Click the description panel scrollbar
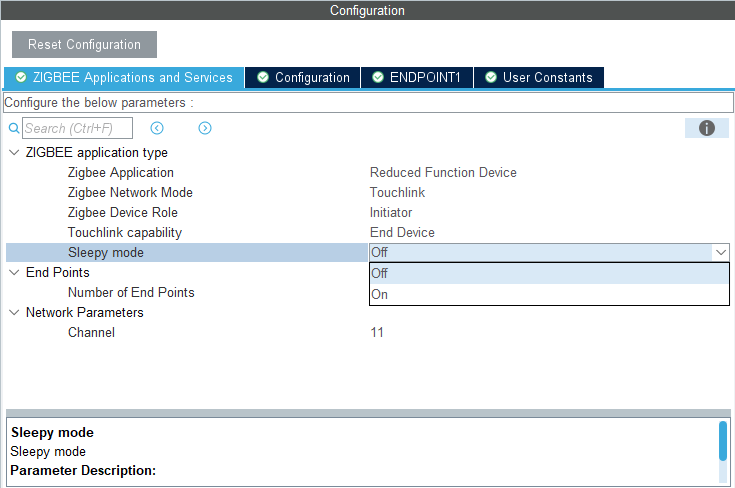 pyautogui.click(x=723, y=440)
